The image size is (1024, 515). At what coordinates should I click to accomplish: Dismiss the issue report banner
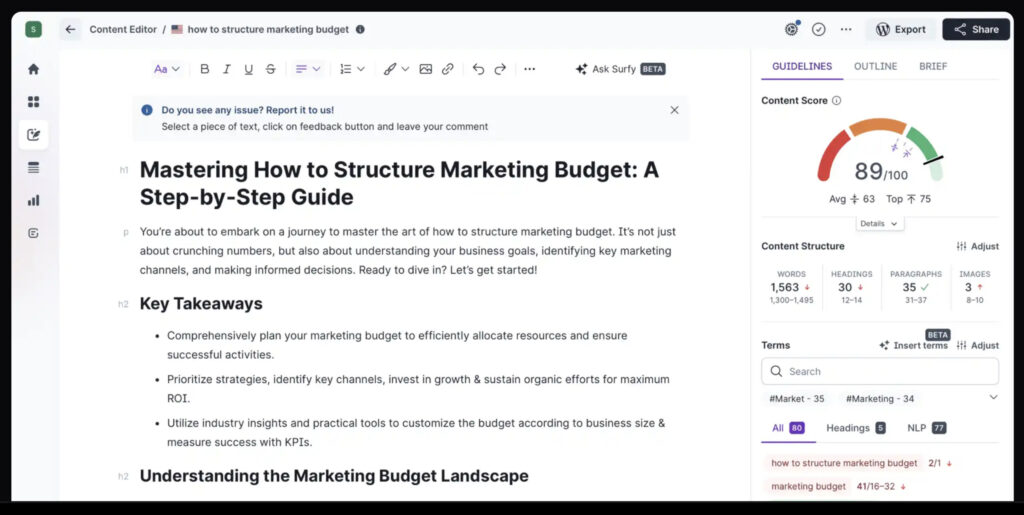pos(674,110)
